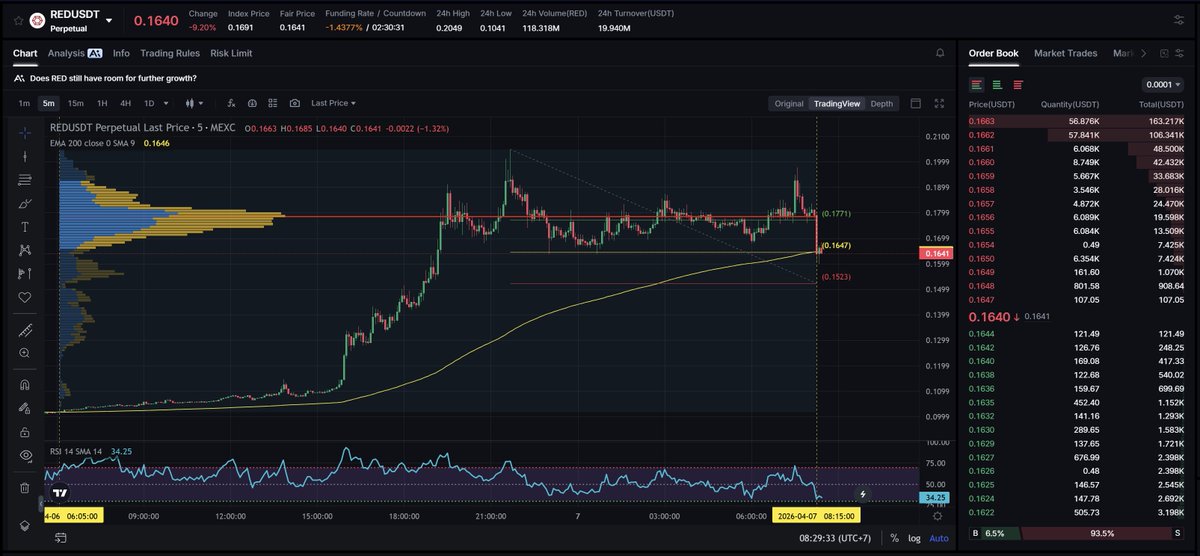Show both bids and asks in the order book
This screenshot has height=556, width=1200.
(977, 85)
